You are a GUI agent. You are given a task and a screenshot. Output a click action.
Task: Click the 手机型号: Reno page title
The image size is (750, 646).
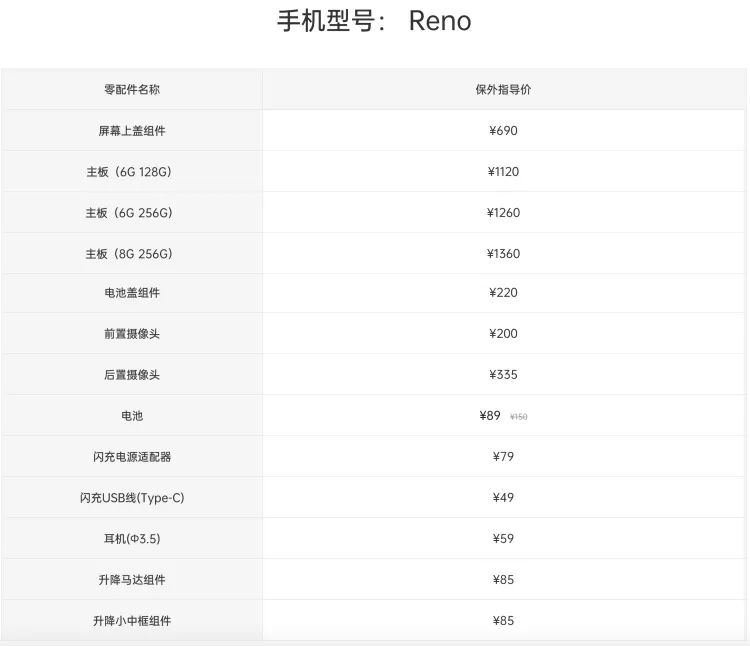coord(374,22)
